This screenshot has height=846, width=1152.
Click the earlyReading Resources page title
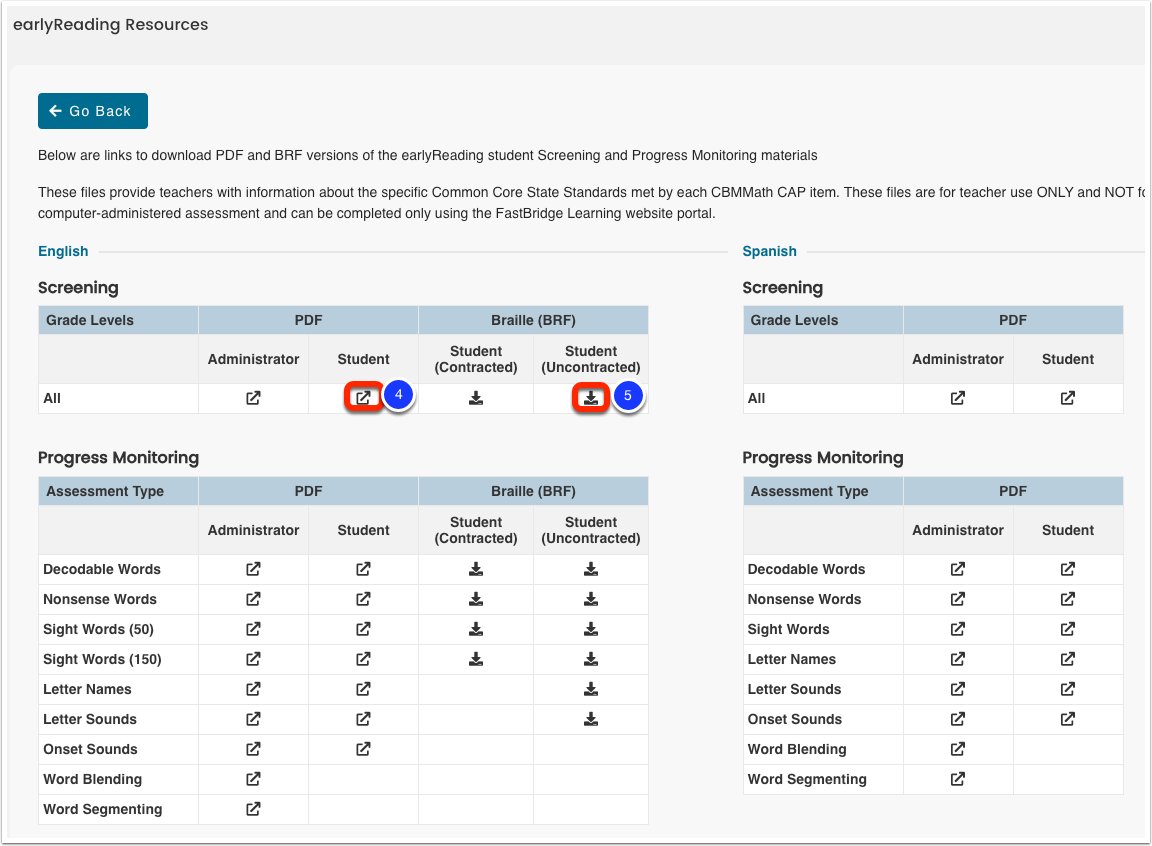point(111,25)
